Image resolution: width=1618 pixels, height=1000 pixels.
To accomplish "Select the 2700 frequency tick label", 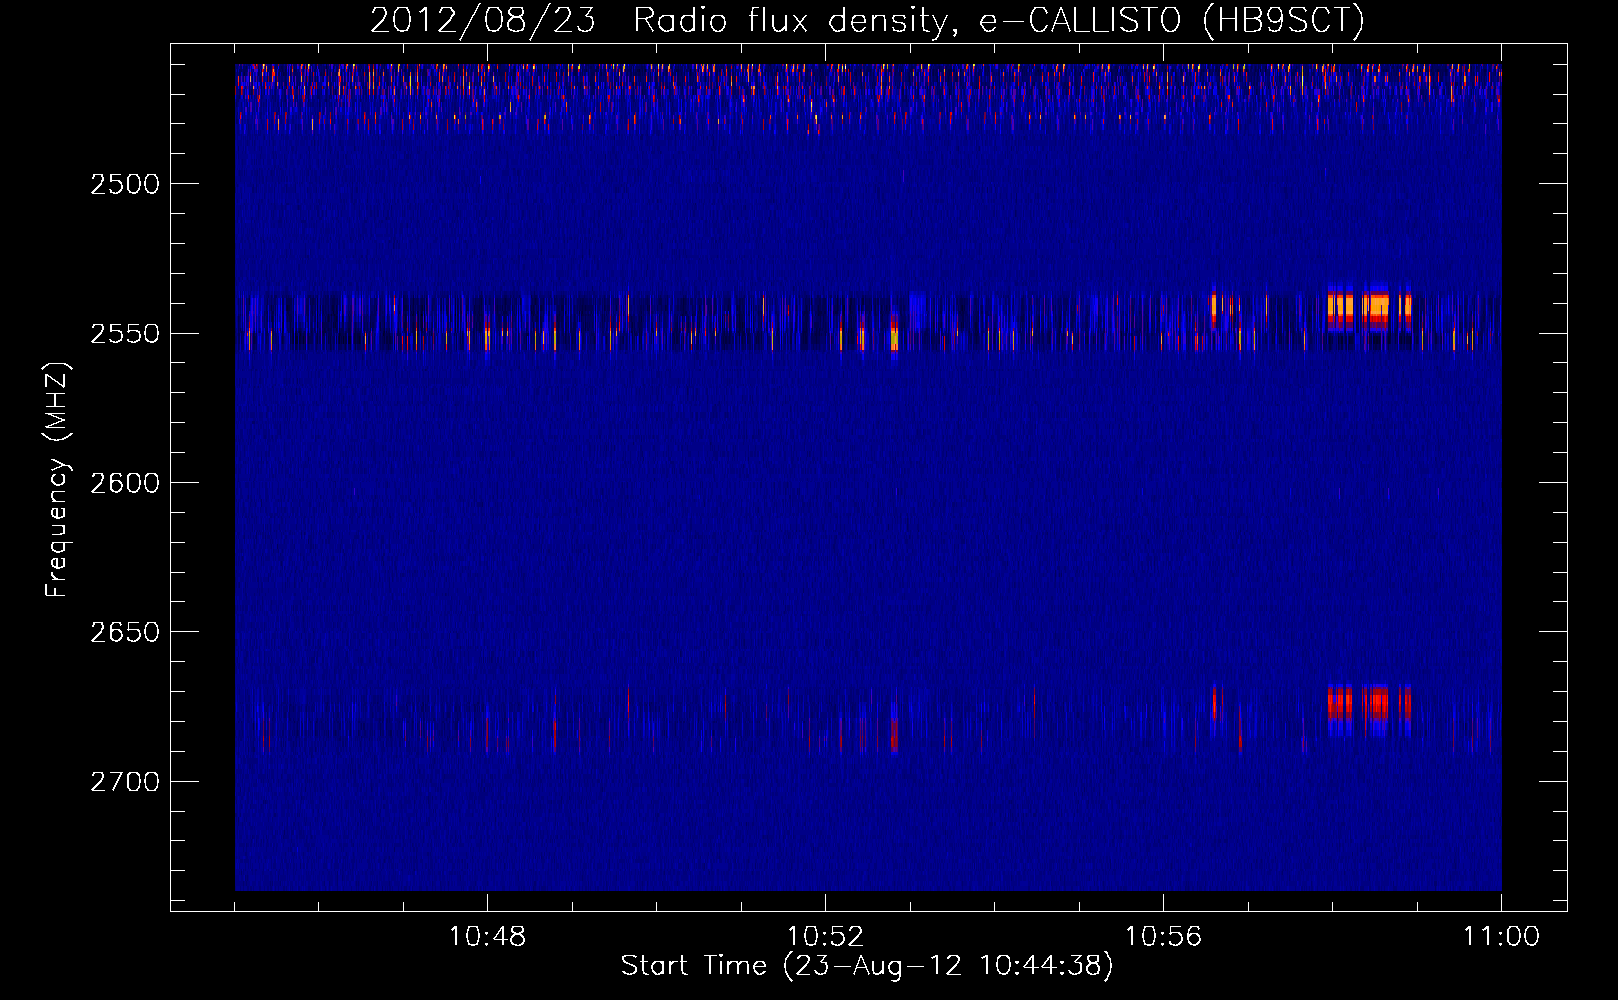I will (x=125, y=781).
